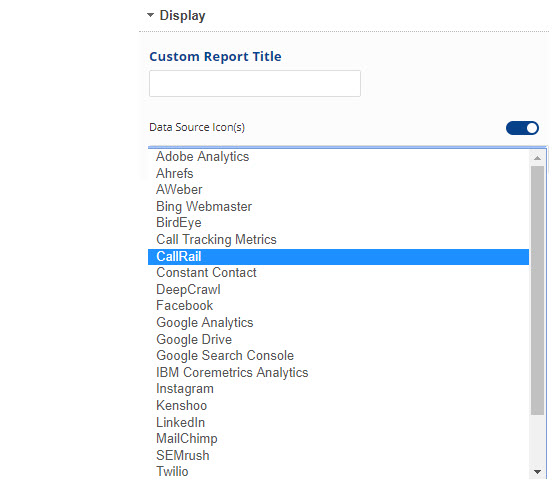Screen dimensions: 556x501
Task: Click the list scrollbar down arrow
Action: [x=537, y=472]
